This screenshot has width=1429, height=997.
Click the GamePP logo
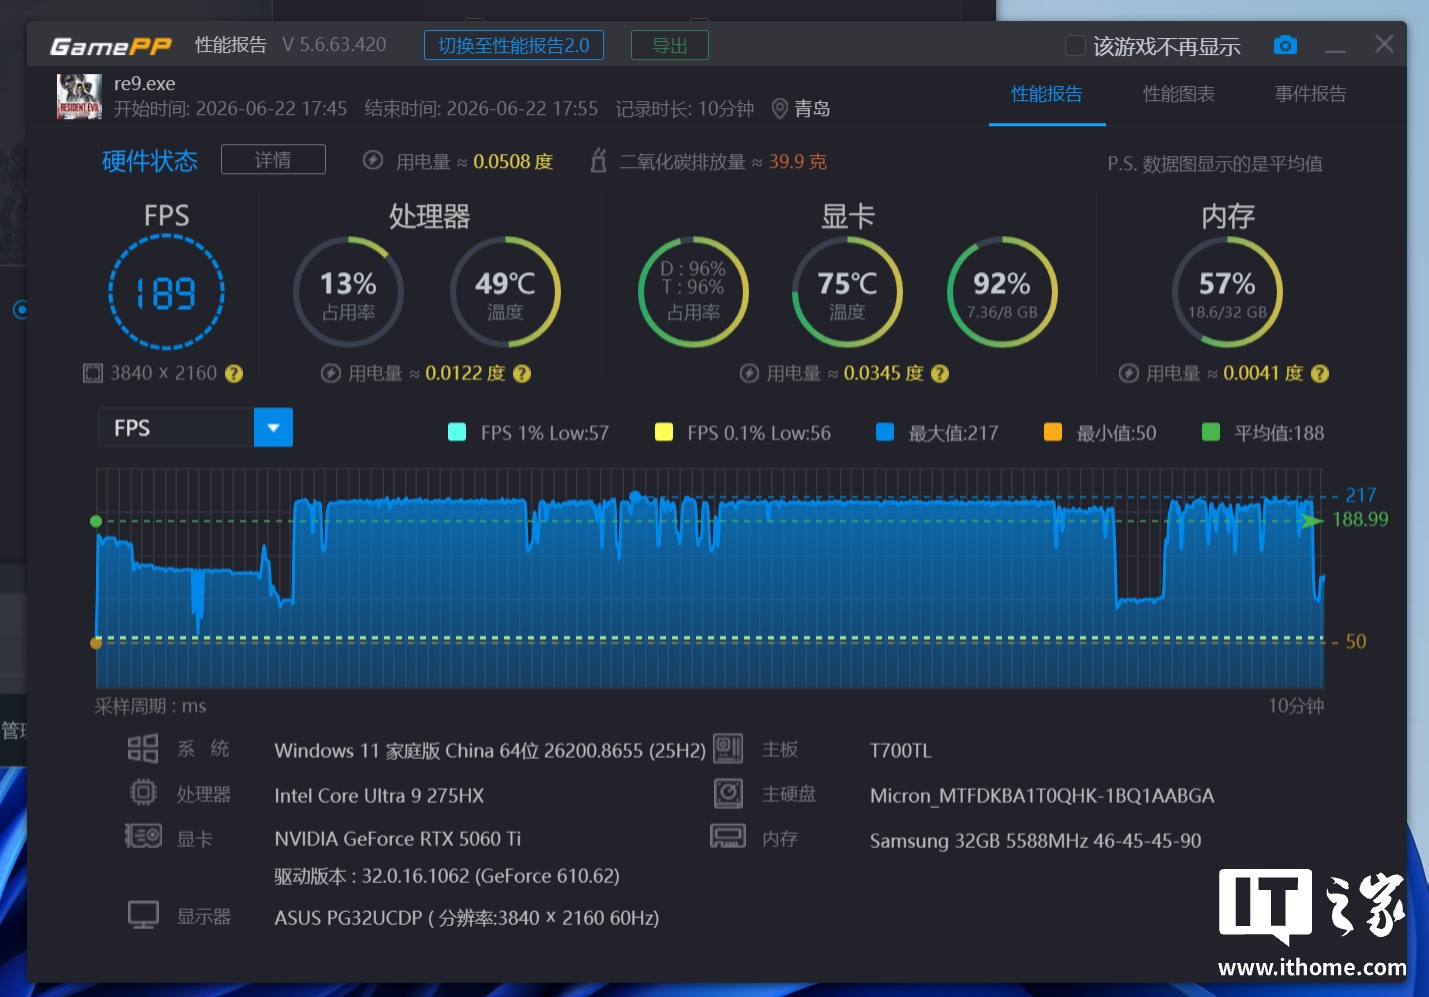pyautogui.click(x=111, y=46)
